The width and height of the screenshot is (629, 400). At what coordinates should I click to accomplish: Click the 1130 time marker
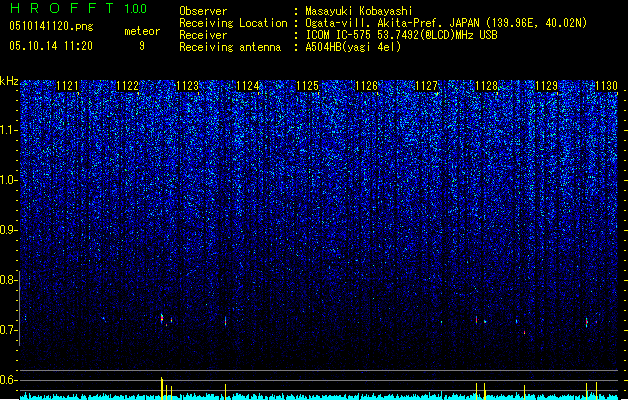[x=606, y=86]
